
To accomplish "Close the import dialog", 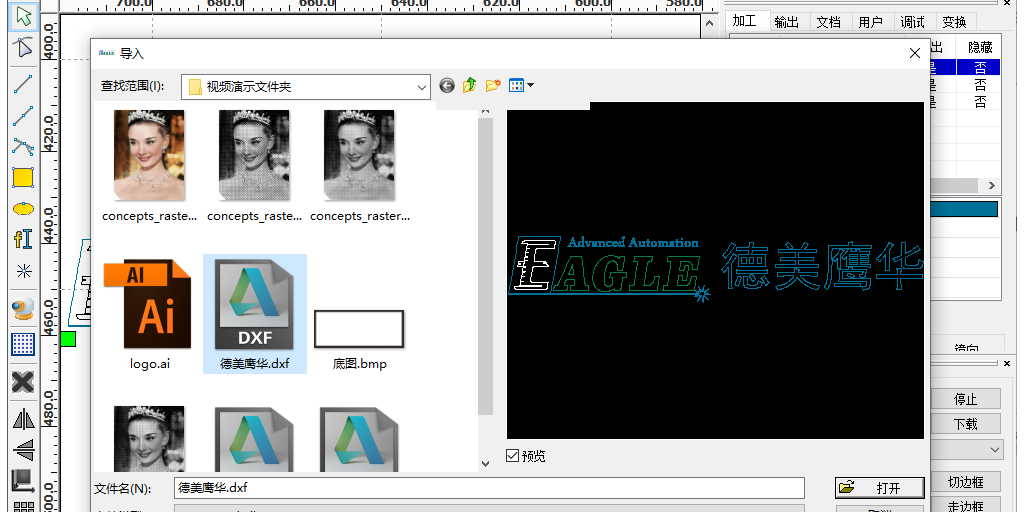I will pyautogui.click(x=914, y=54).
